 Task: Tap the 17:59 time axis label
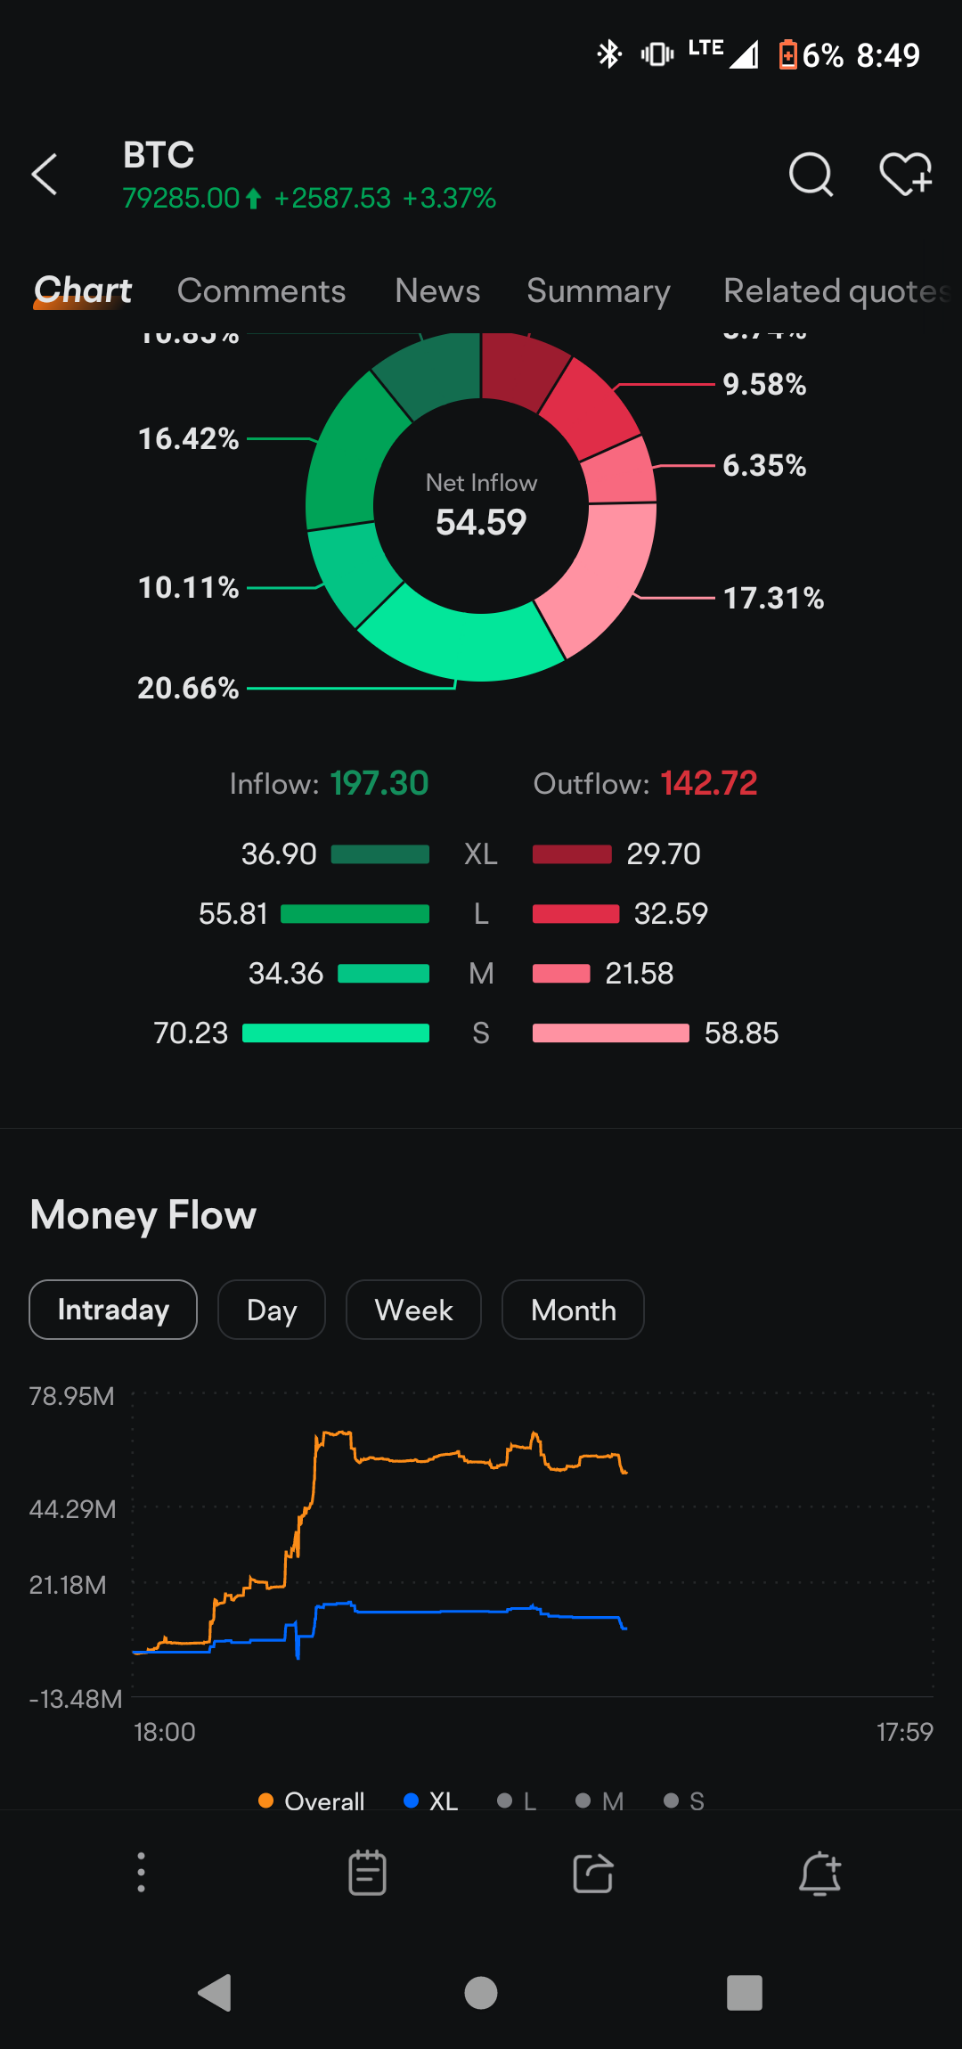click(905, 1732)
